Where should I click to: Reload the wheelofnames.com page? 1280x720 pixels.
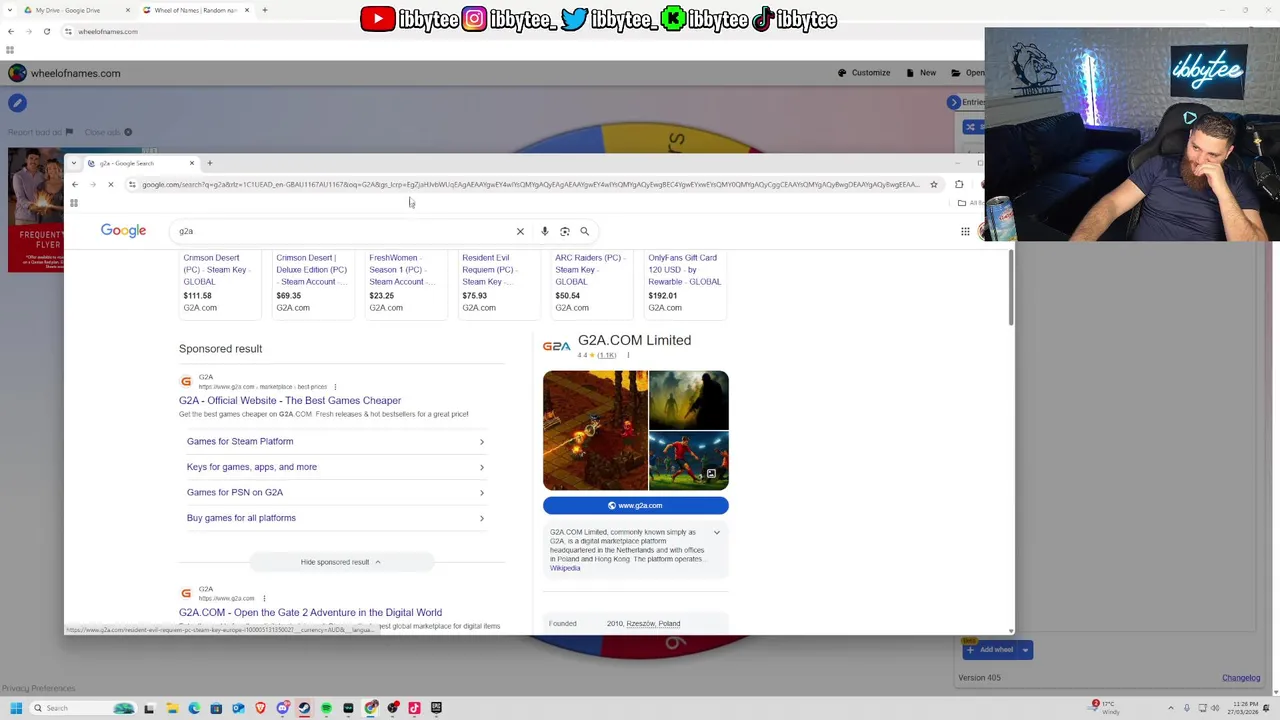tap(47, 31)
